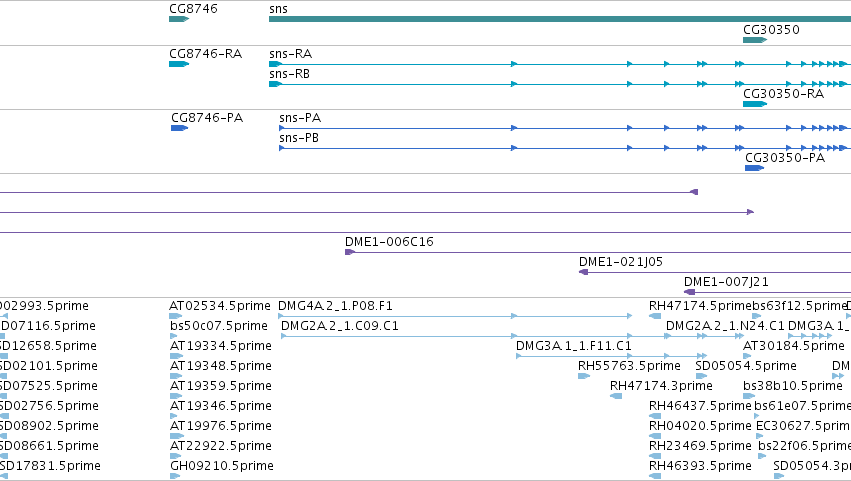Click the AT30184.5prime EST label
851x481 pixels.
793,346
